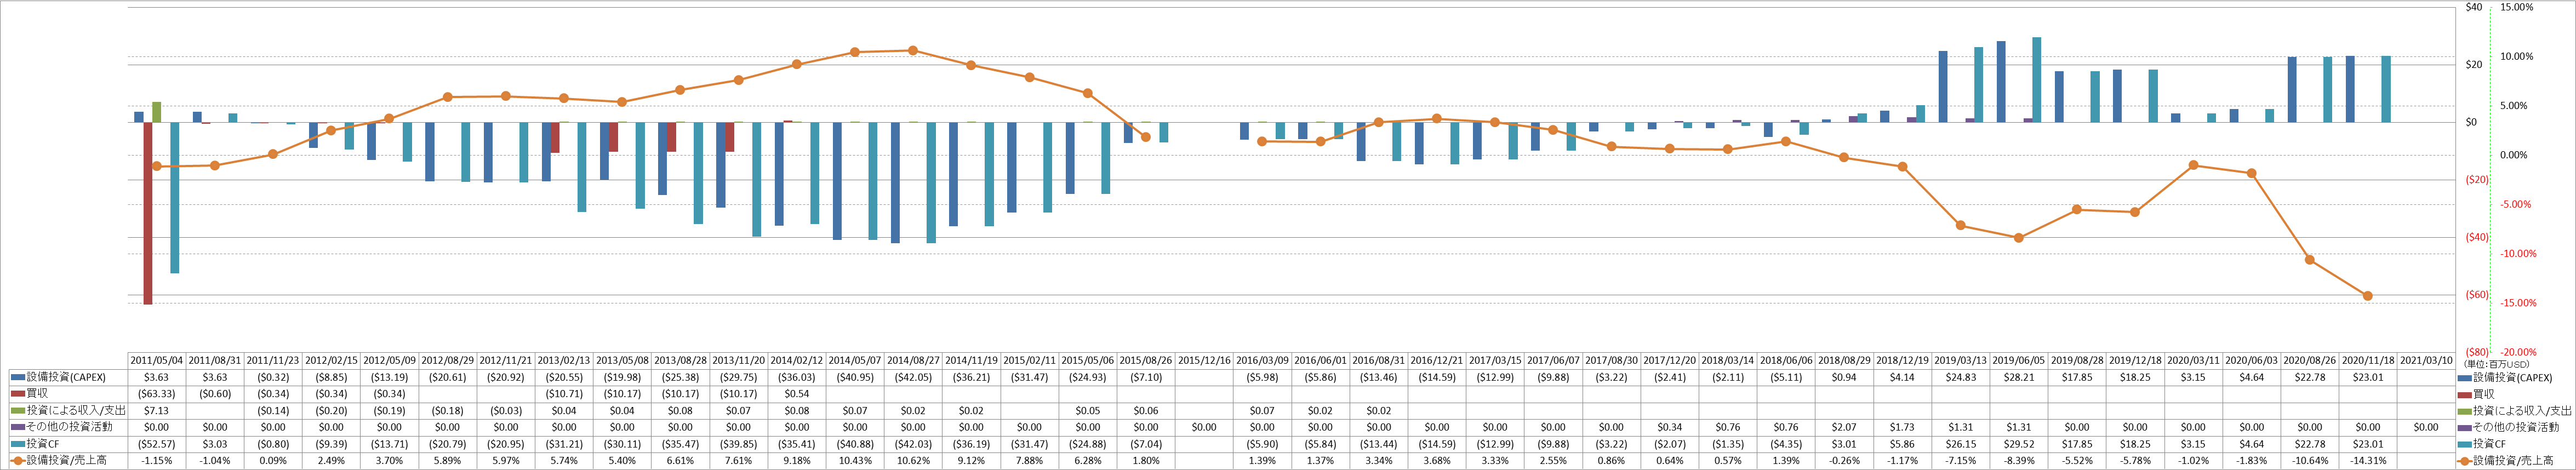Image resolution: width=2576 pixels, height=470 pixels.
Task: Select the $0.34 other investing activities cell
Action: pos(1670,427)
